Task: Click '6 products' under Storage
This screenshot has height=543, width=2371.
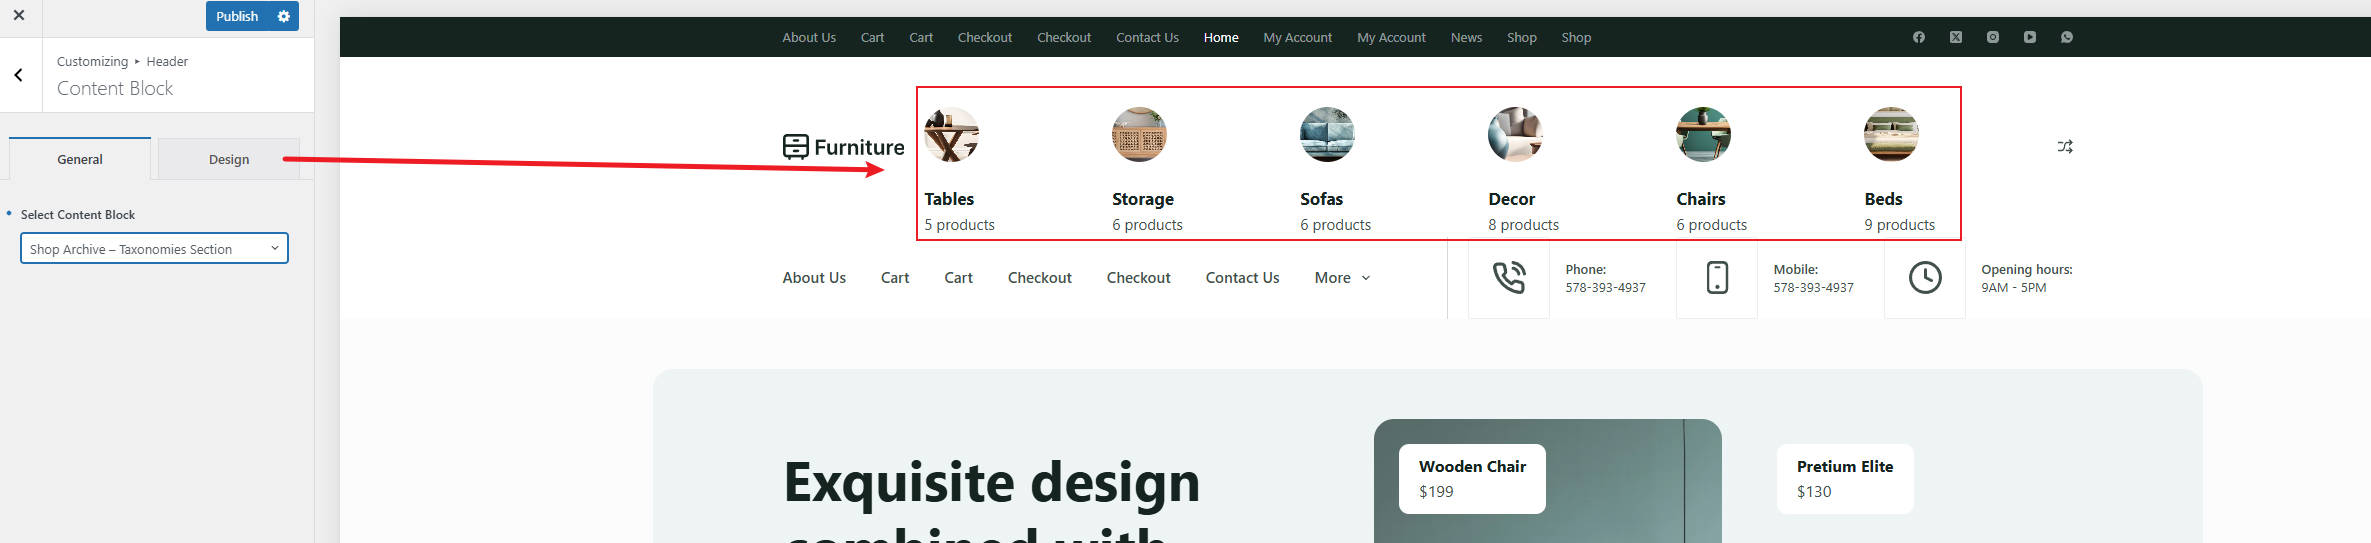Action: tap(1147, 225)
